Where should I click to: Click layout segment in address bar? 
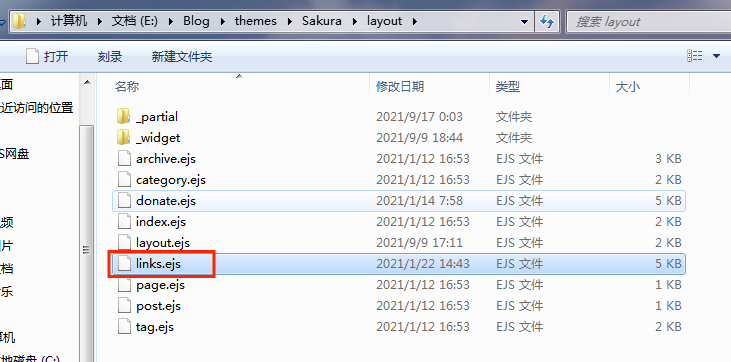[x=385, y=21]
